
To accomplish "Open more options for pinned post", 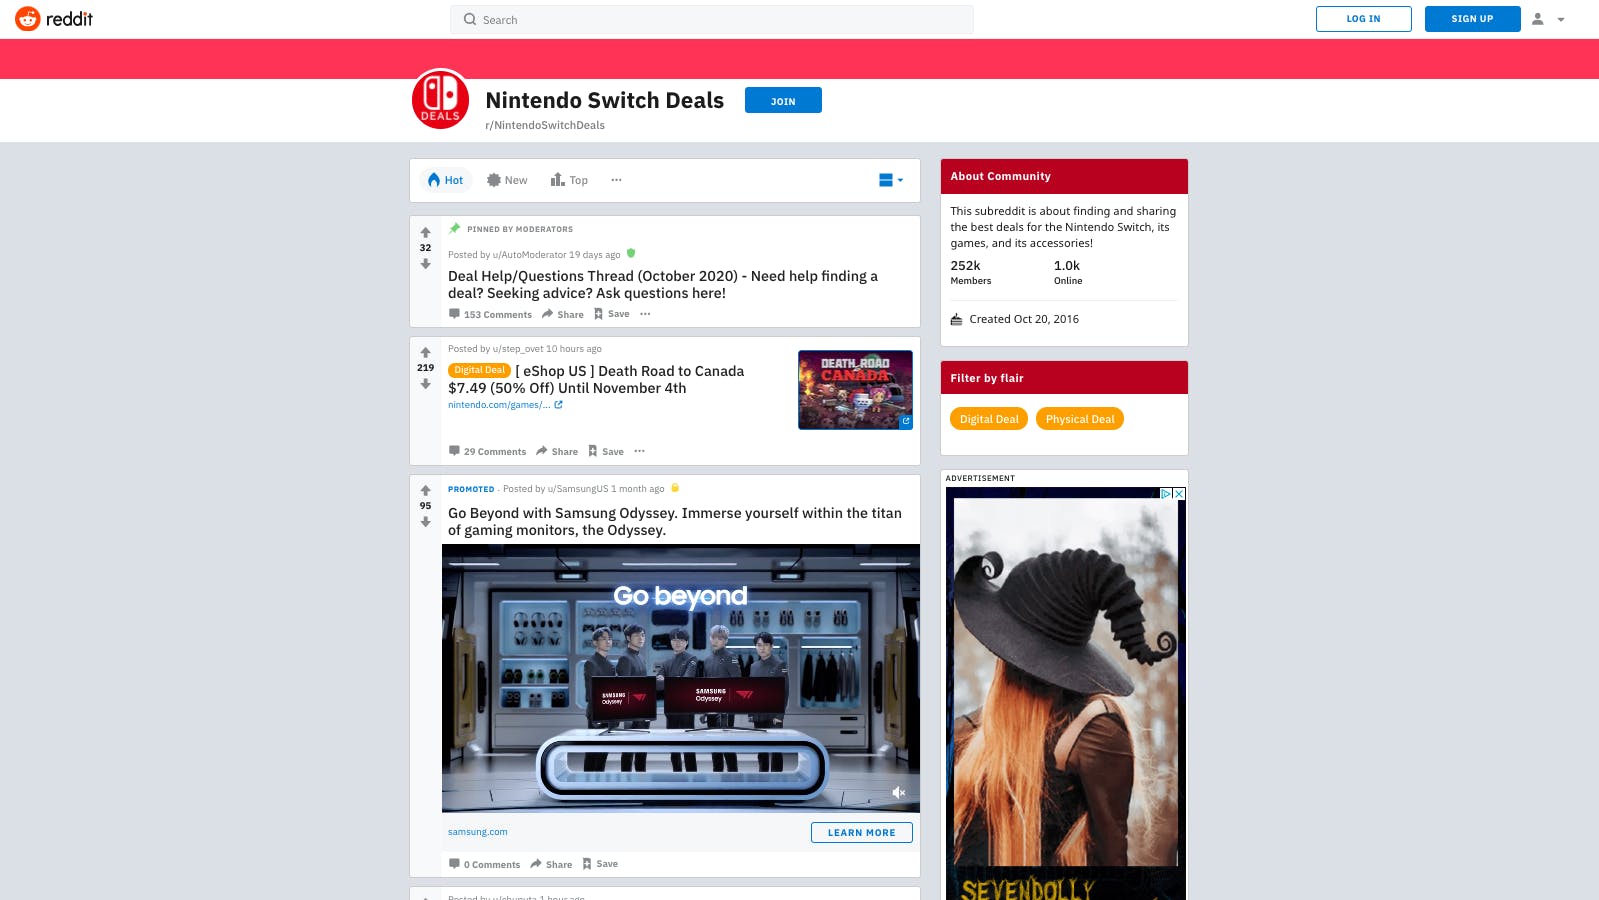I will 645,314.
